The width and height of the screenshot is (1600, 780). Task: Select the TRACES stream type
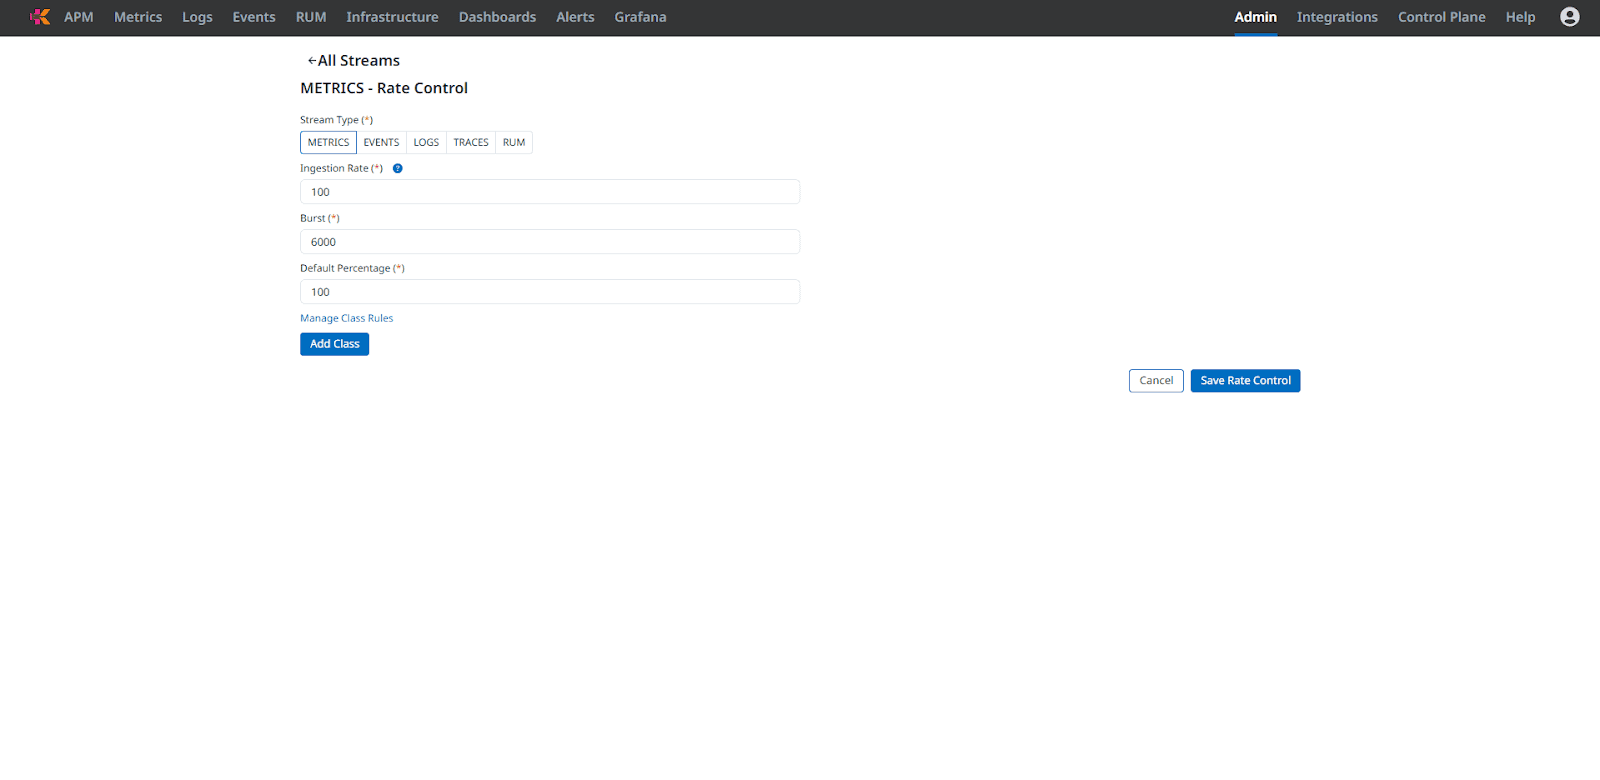pos(471,143)
